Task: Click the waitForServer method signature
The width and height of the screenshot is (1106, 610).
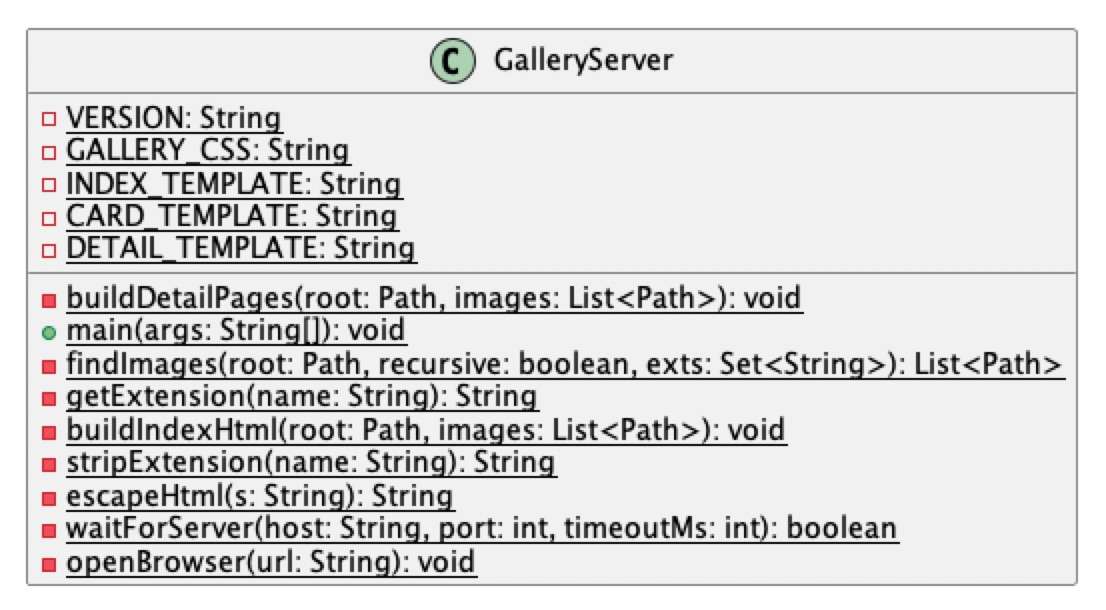Action: point(481,529)
